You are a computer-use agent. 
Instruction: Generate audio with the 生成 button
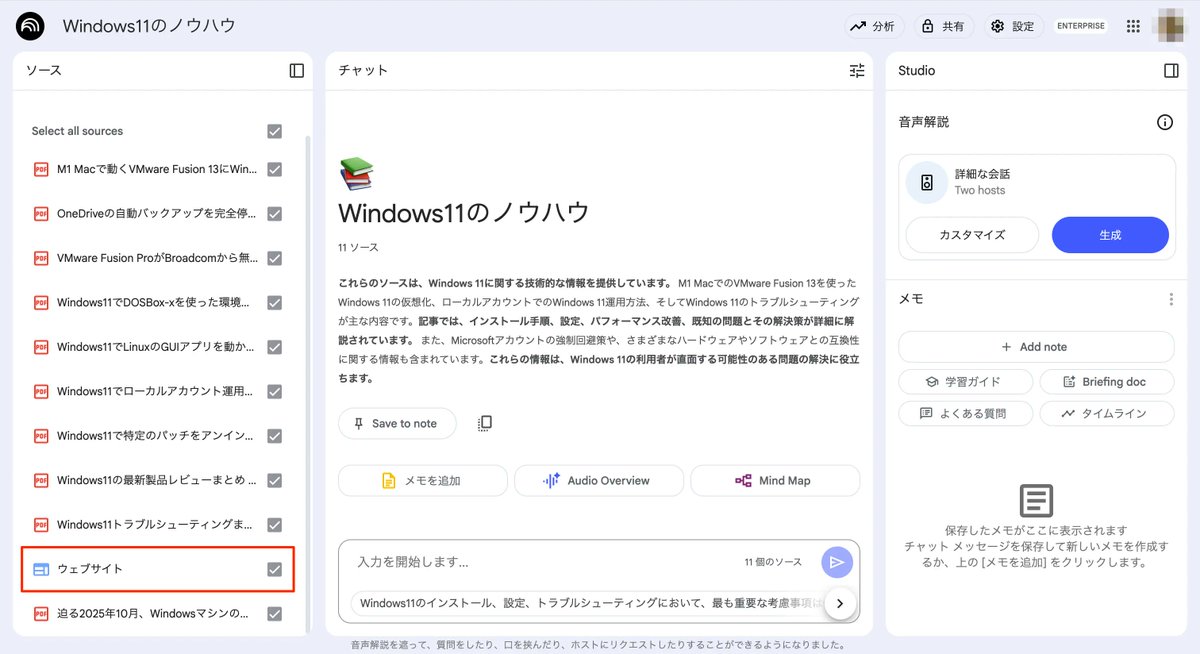(x=1110, y=235)
